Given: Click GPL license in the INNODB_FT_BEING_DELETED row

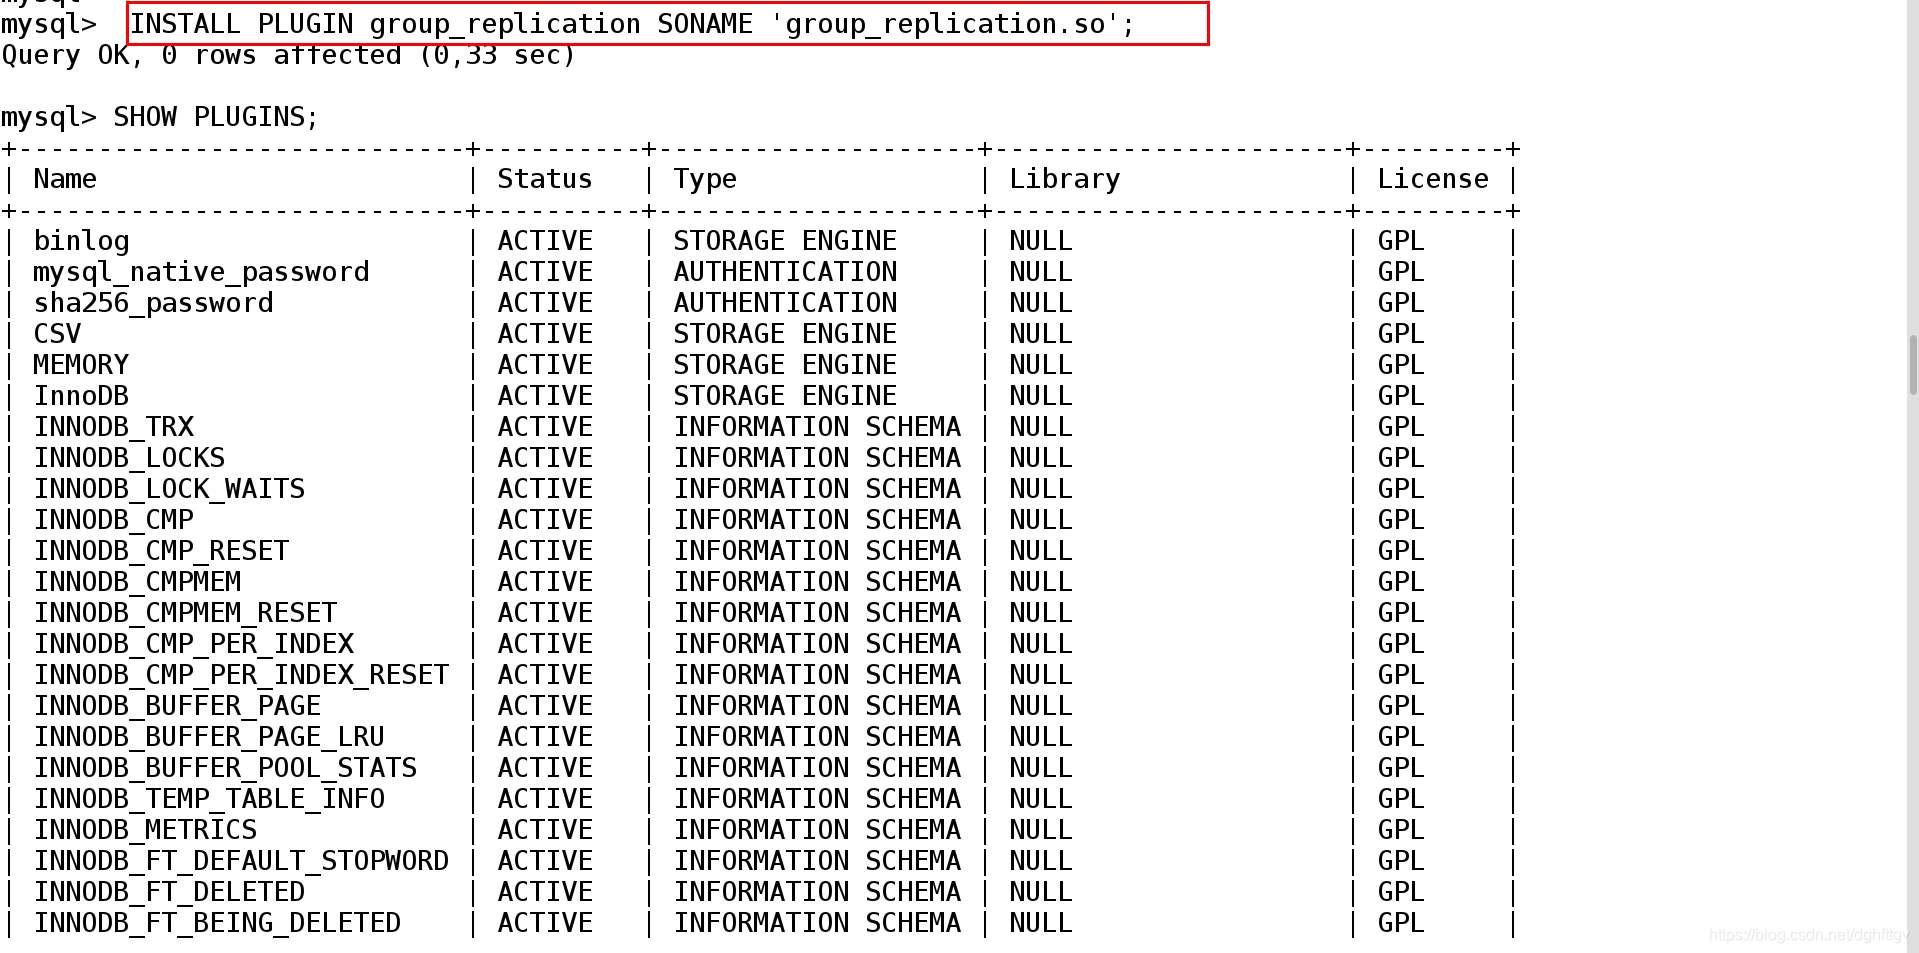Looking at the screenshot, I should point(1401,923).
